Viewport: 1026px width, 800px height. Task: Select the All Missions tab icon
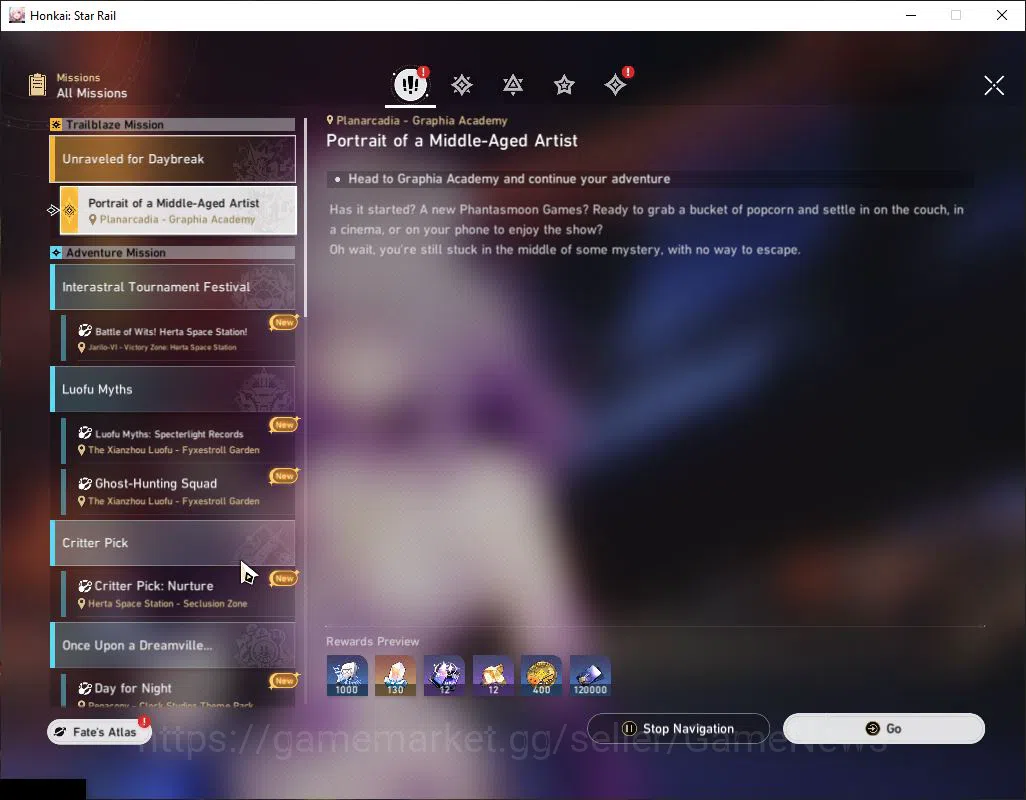tap(410, 84)
